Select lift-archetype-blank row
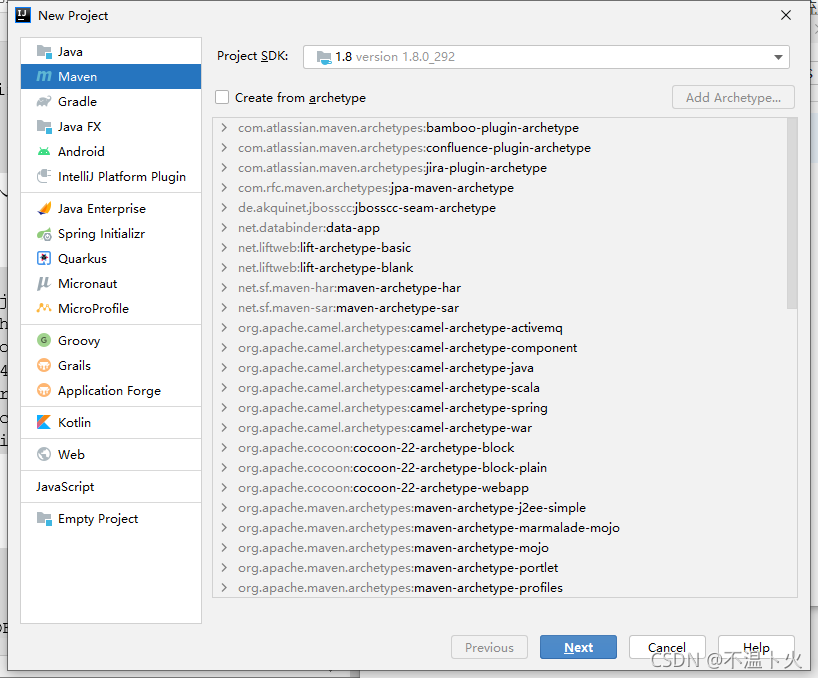The height and width of the screenshot is (678, 818). click(500, 268)
